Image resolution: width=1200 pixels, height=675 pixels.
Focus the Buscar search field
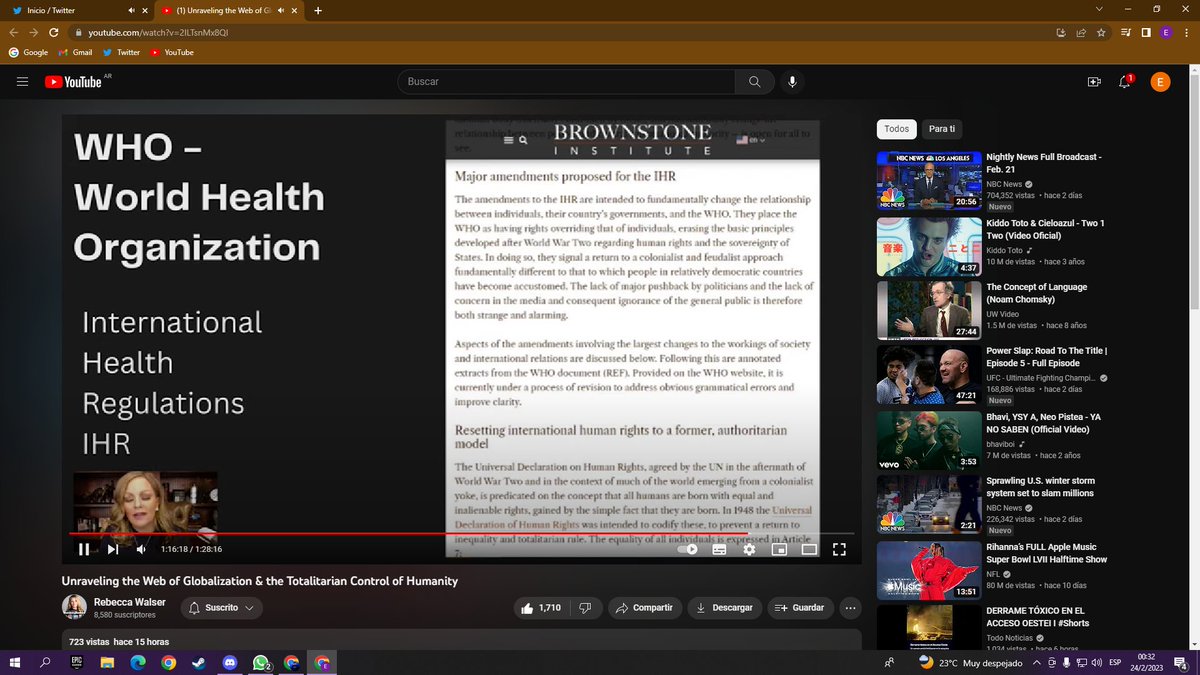pos(566,82)
